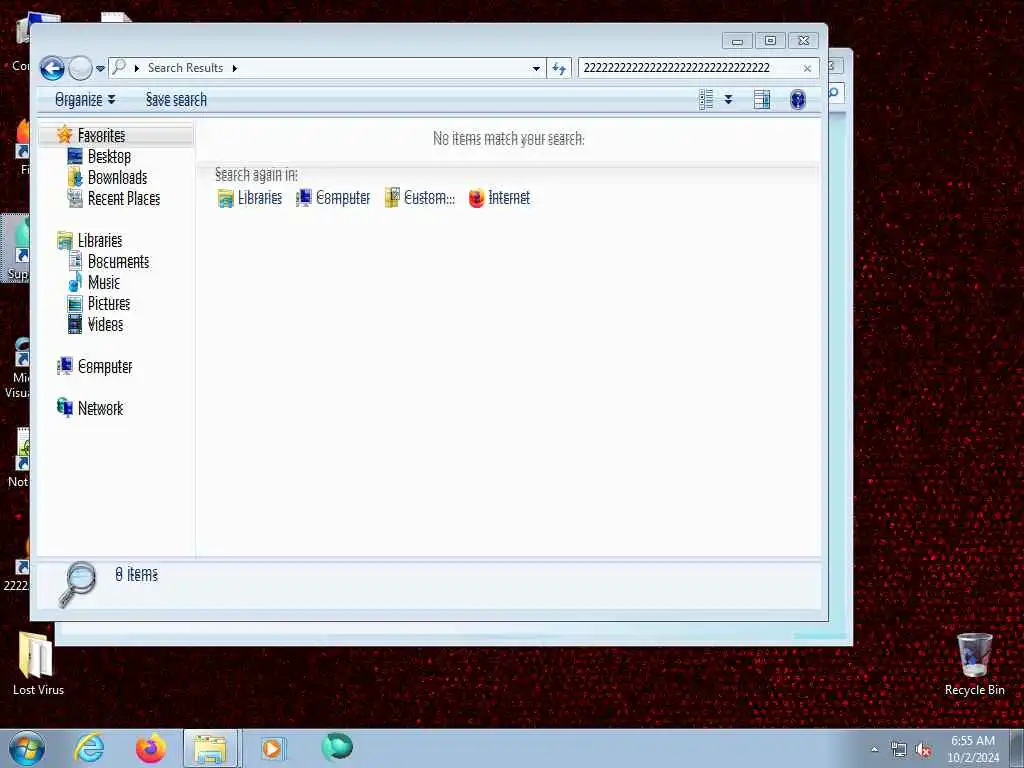
Task: Open the address bar history dropdown
Action: [x=536, y=69]
